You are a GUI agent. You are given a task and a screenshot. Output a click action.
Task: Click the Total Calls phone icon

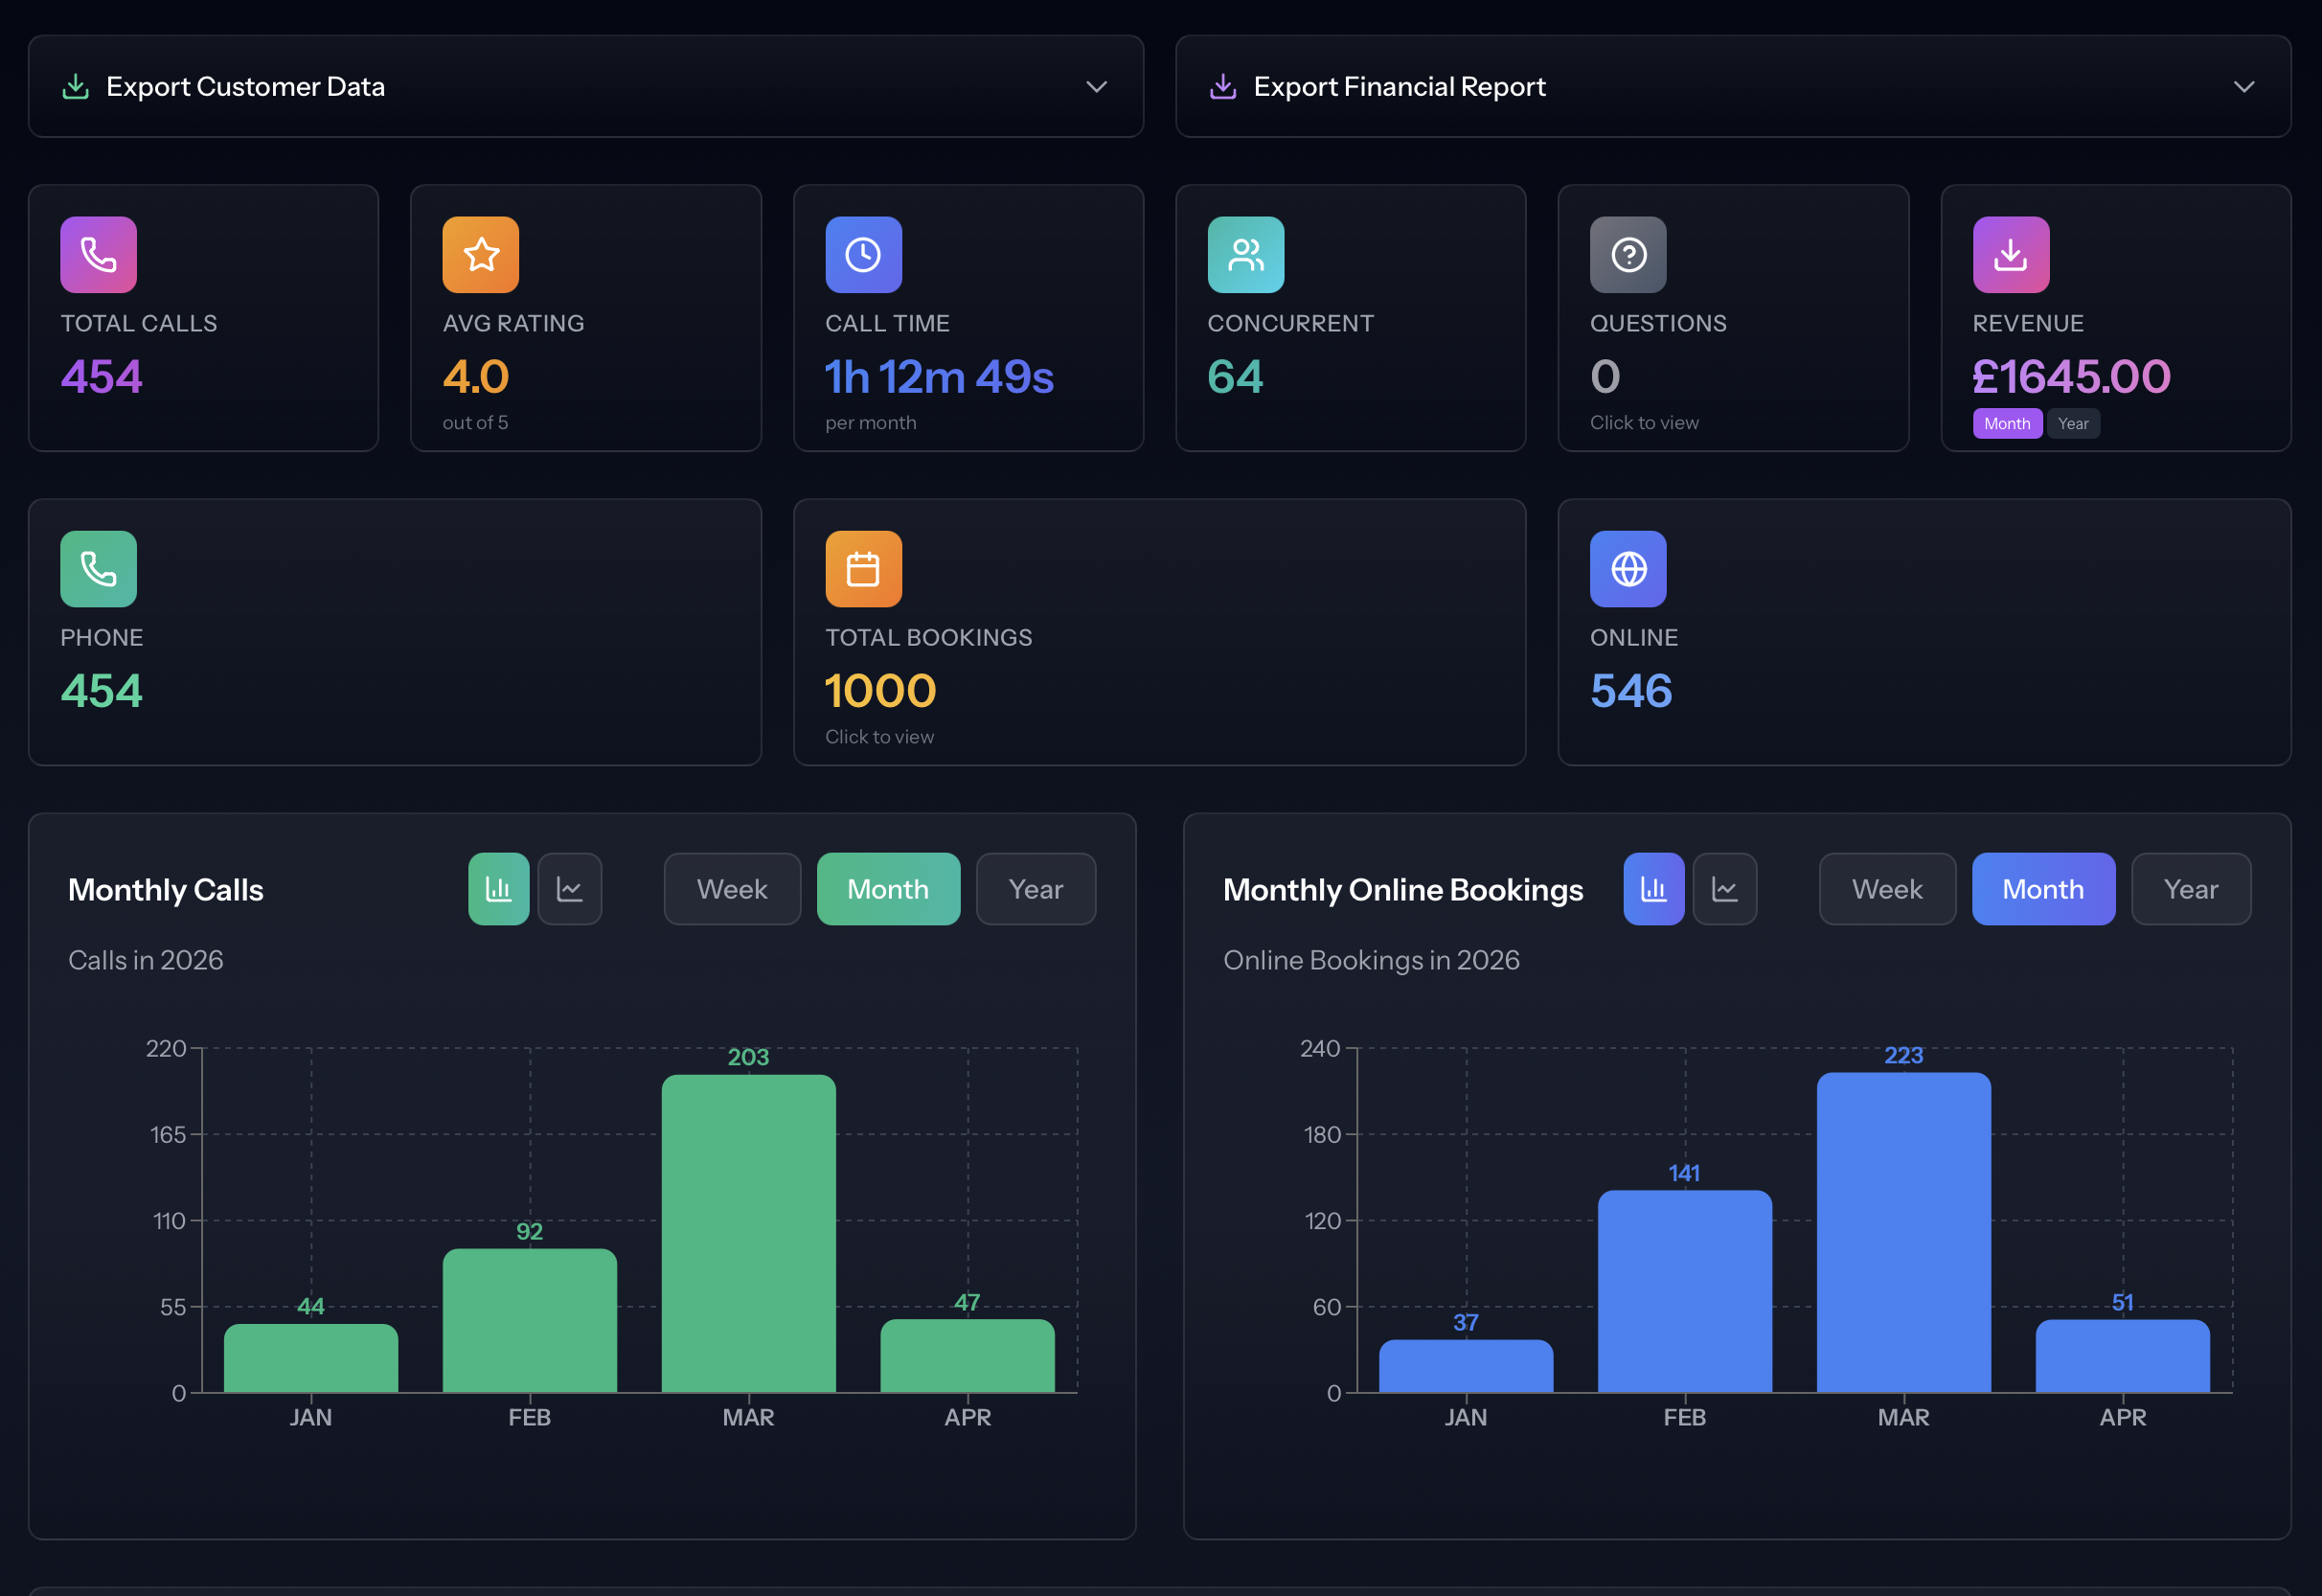(98, 254)
